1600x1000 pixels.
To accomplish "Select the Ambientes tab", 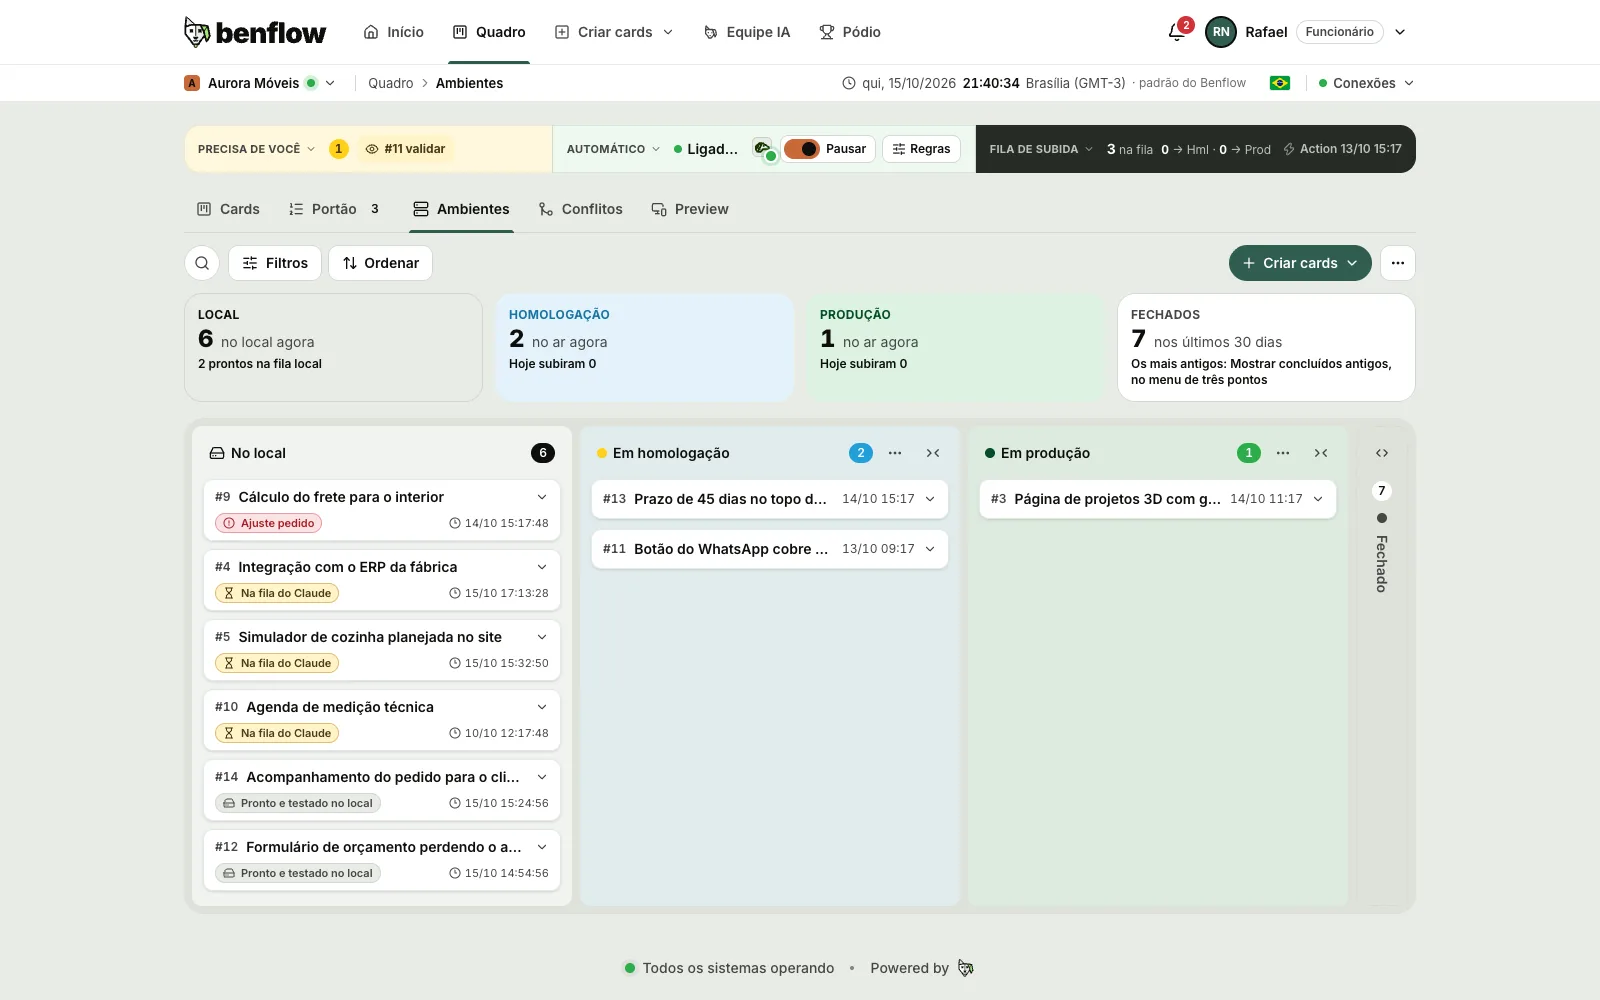I will [x=461, y=209].
